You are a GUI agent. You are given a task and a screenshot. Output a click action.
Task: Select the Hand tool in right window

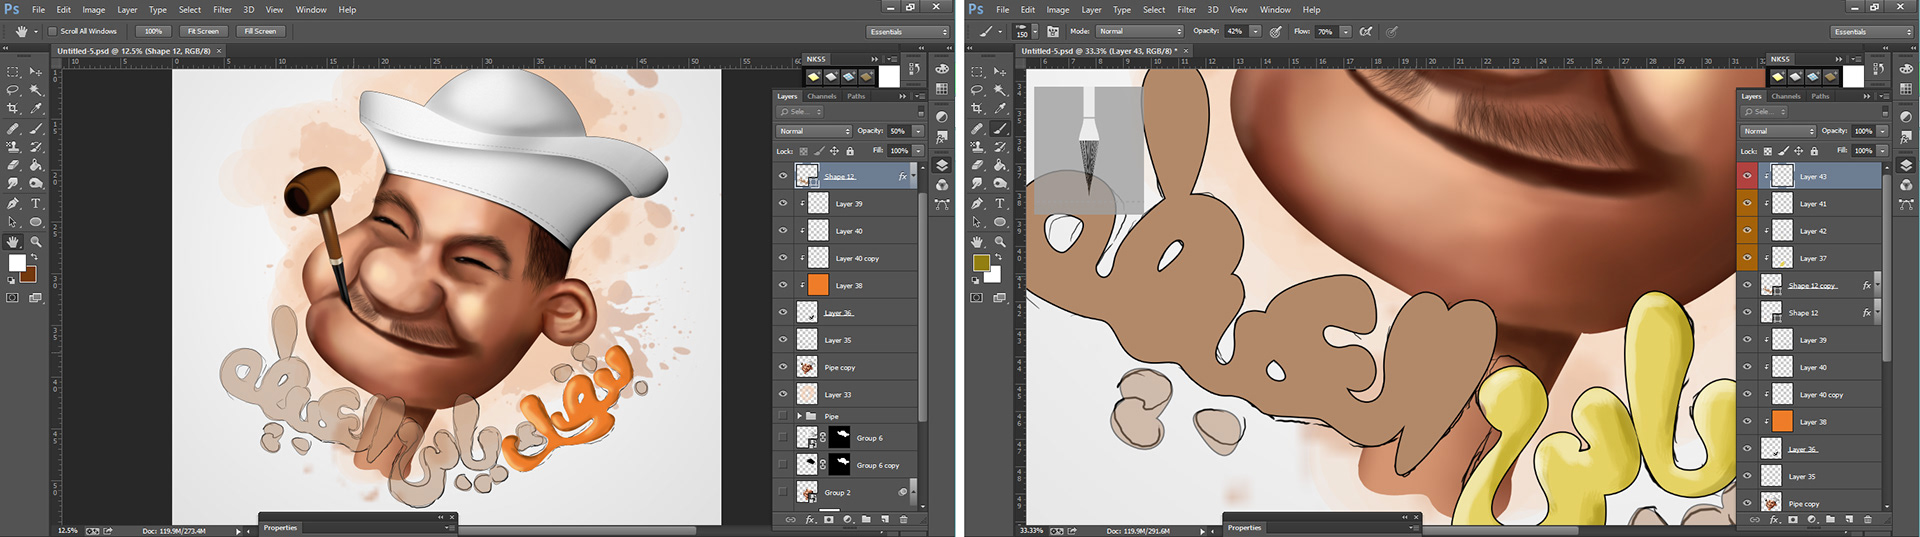(977, 242)
